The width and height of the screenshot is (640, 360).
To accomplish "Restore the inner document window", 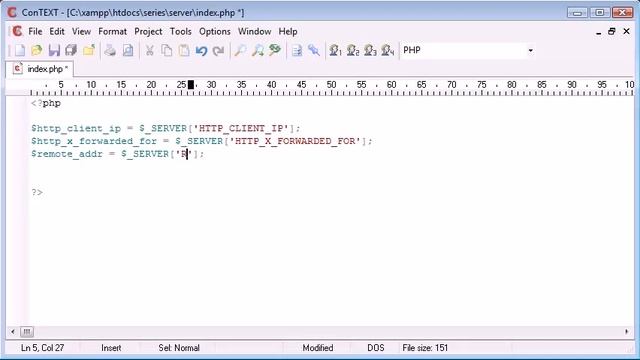I will click(x=611, y=31).
